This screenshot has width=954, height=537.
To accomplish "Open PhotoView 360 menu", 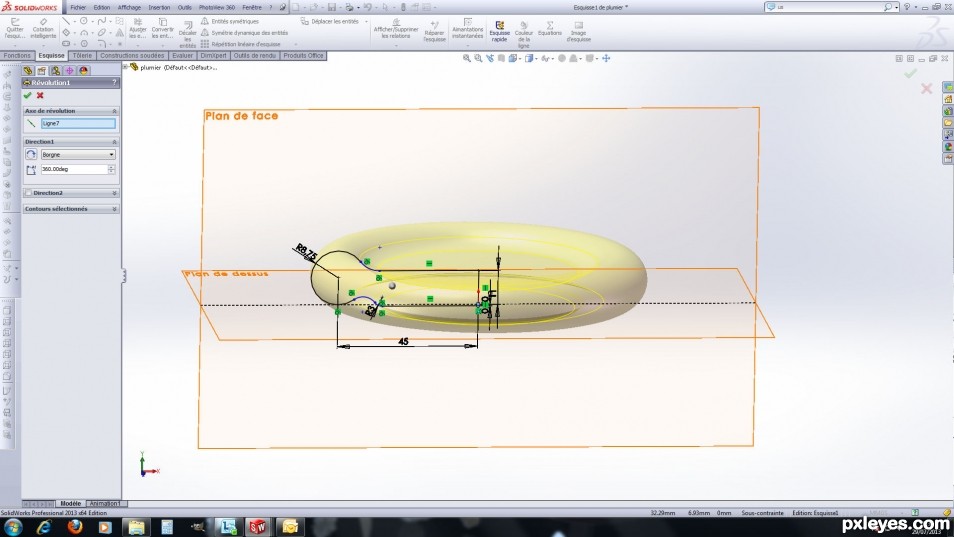I will pos(217,7).
